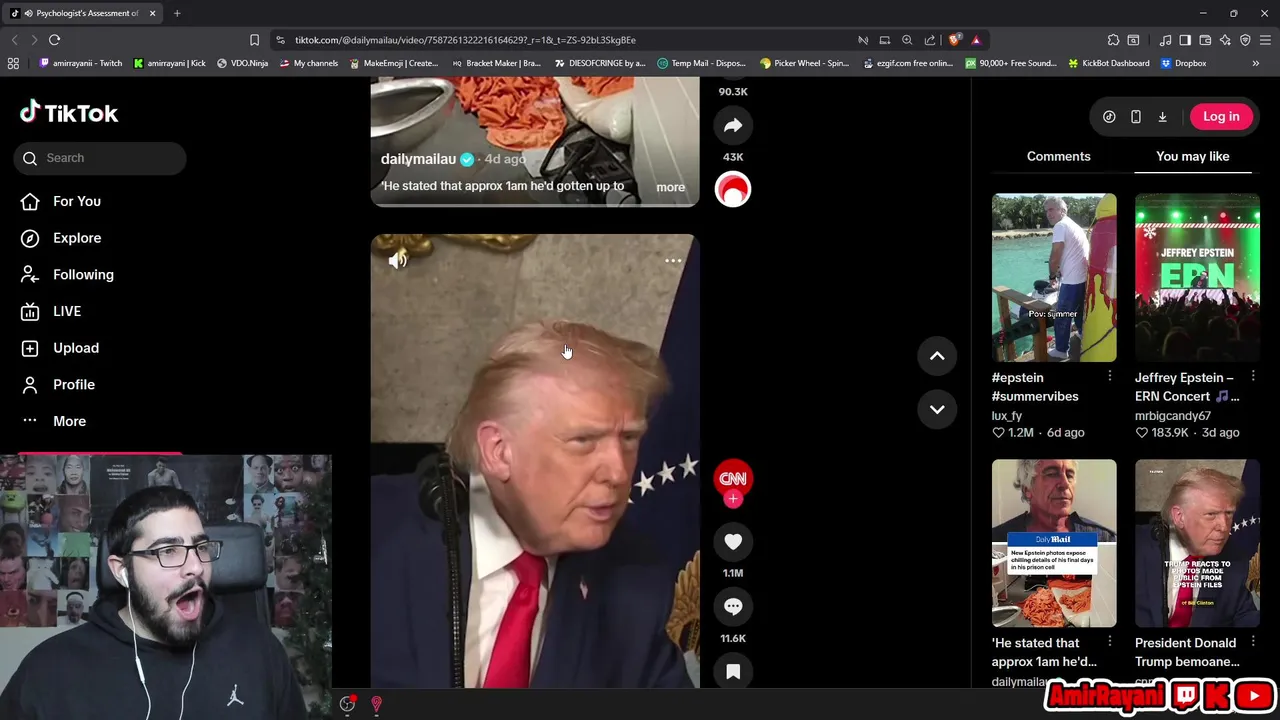
Task: Open mrbigcandy67 creator profile link
Action: (1173, 415)
